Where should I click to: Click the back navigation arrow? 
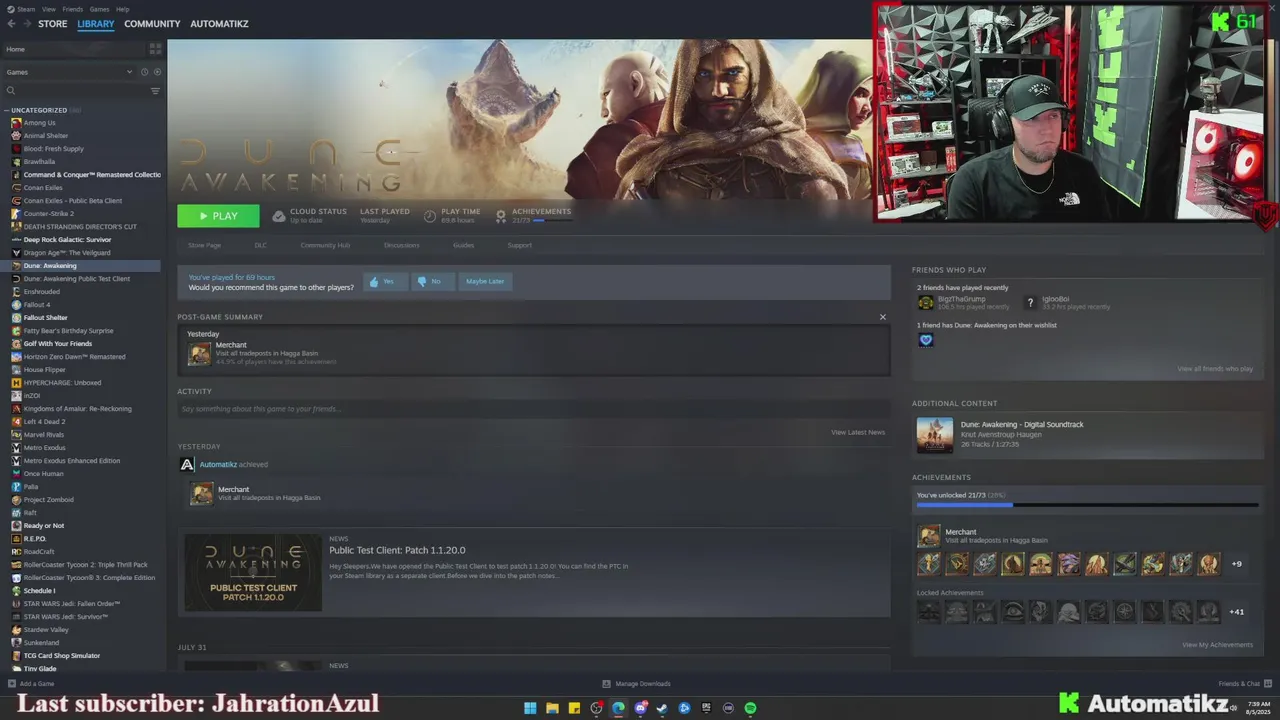coord(11,24)
